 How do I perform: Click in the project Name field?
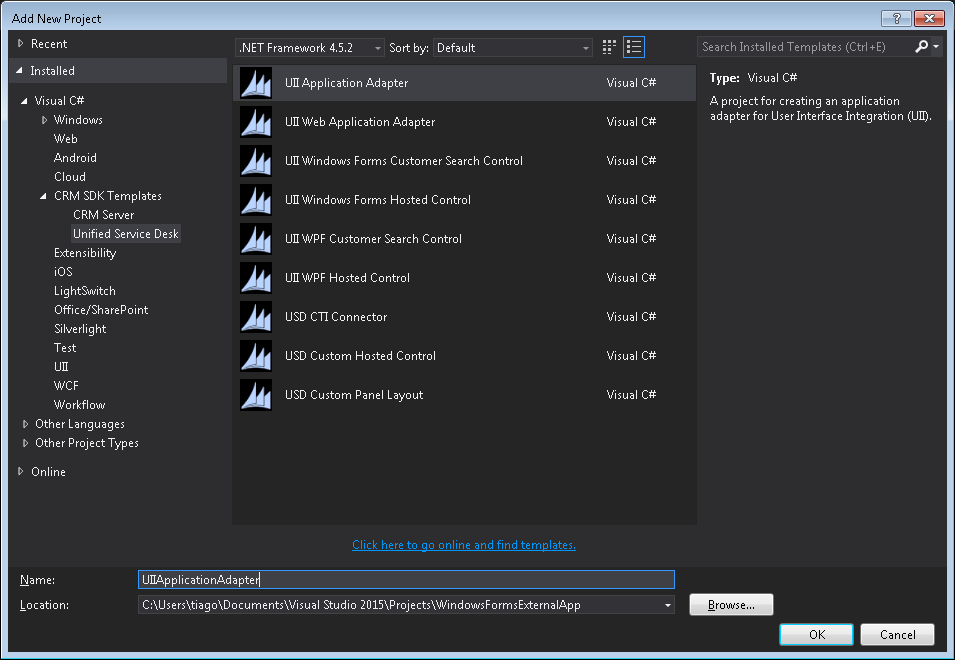tap(406, 580)
